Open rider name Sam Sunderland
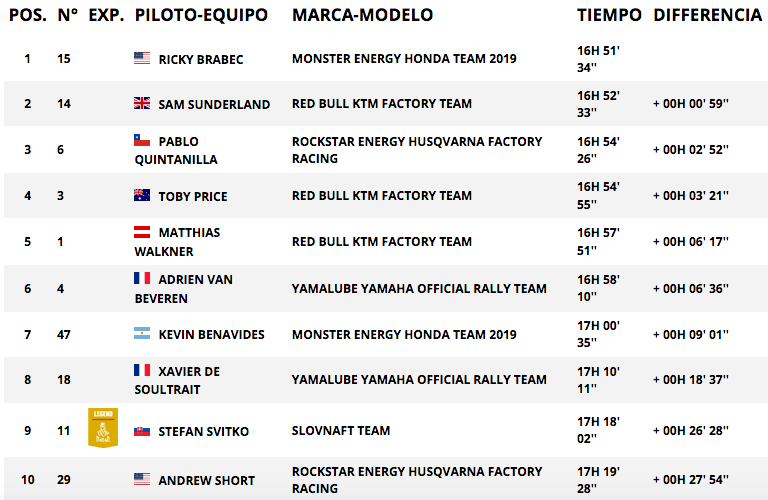The height and width of the screenshot is (500, 768). [x=214, y=104]
